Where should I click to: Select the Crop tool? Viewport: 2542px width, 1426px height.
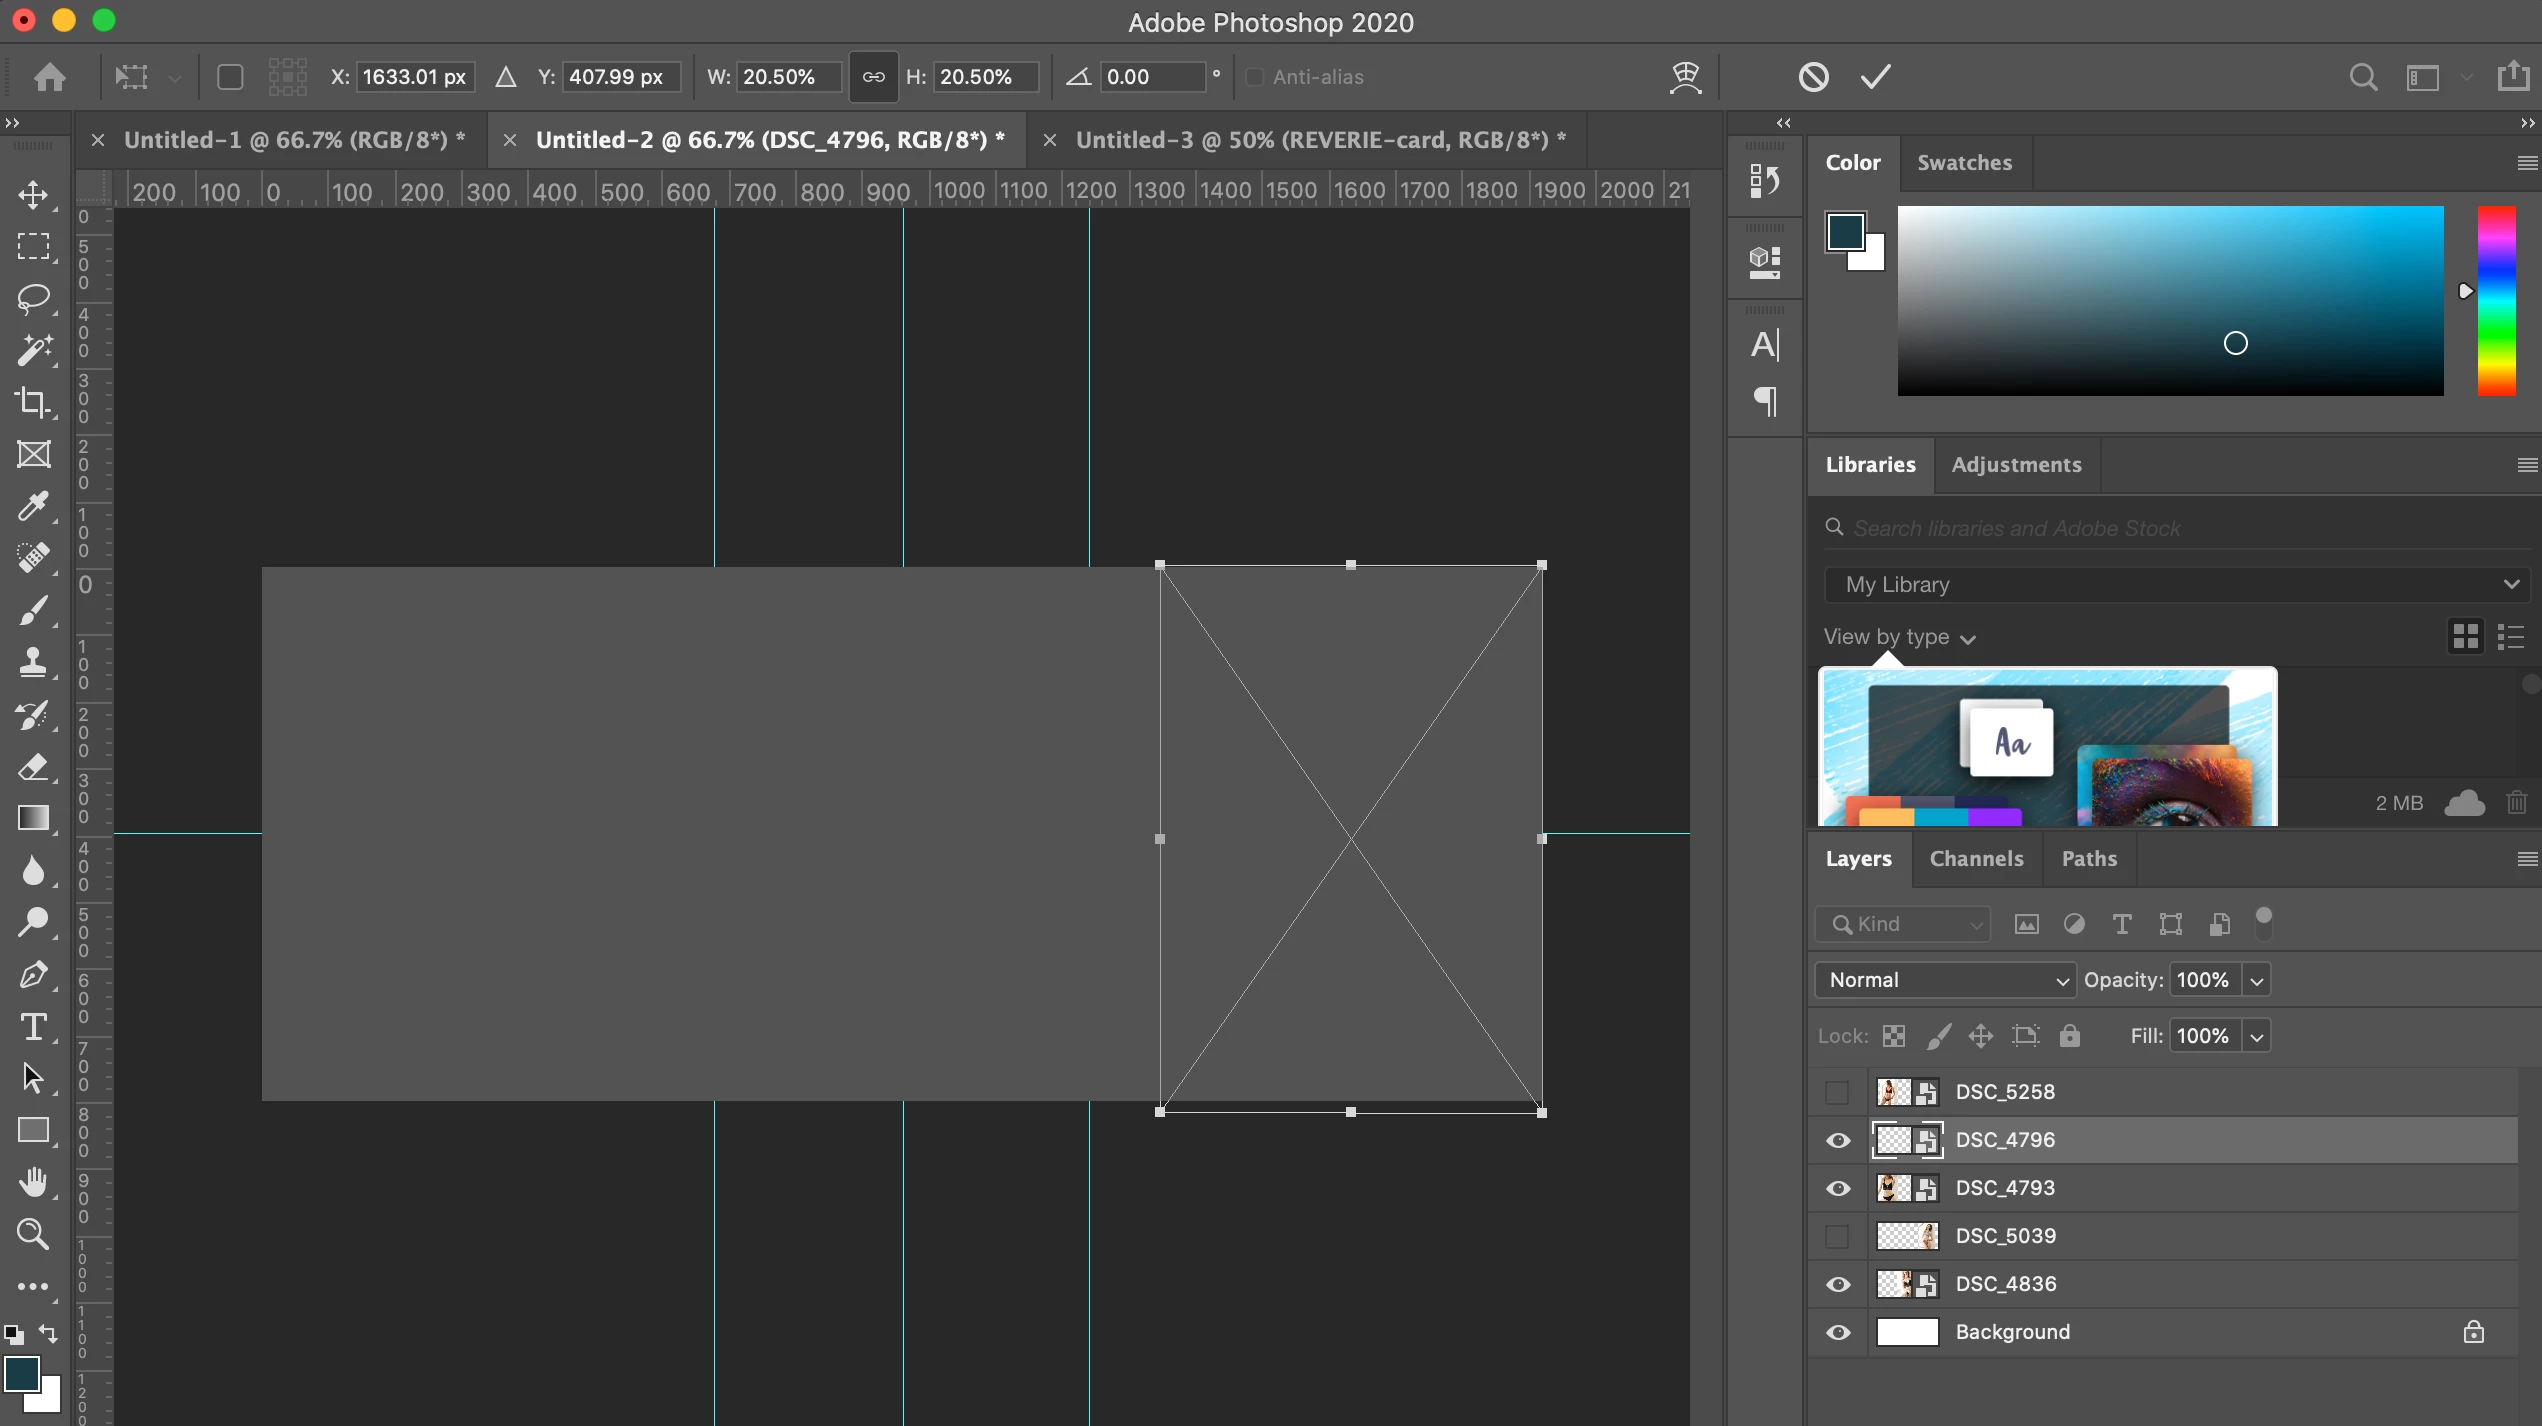point(33,402)
